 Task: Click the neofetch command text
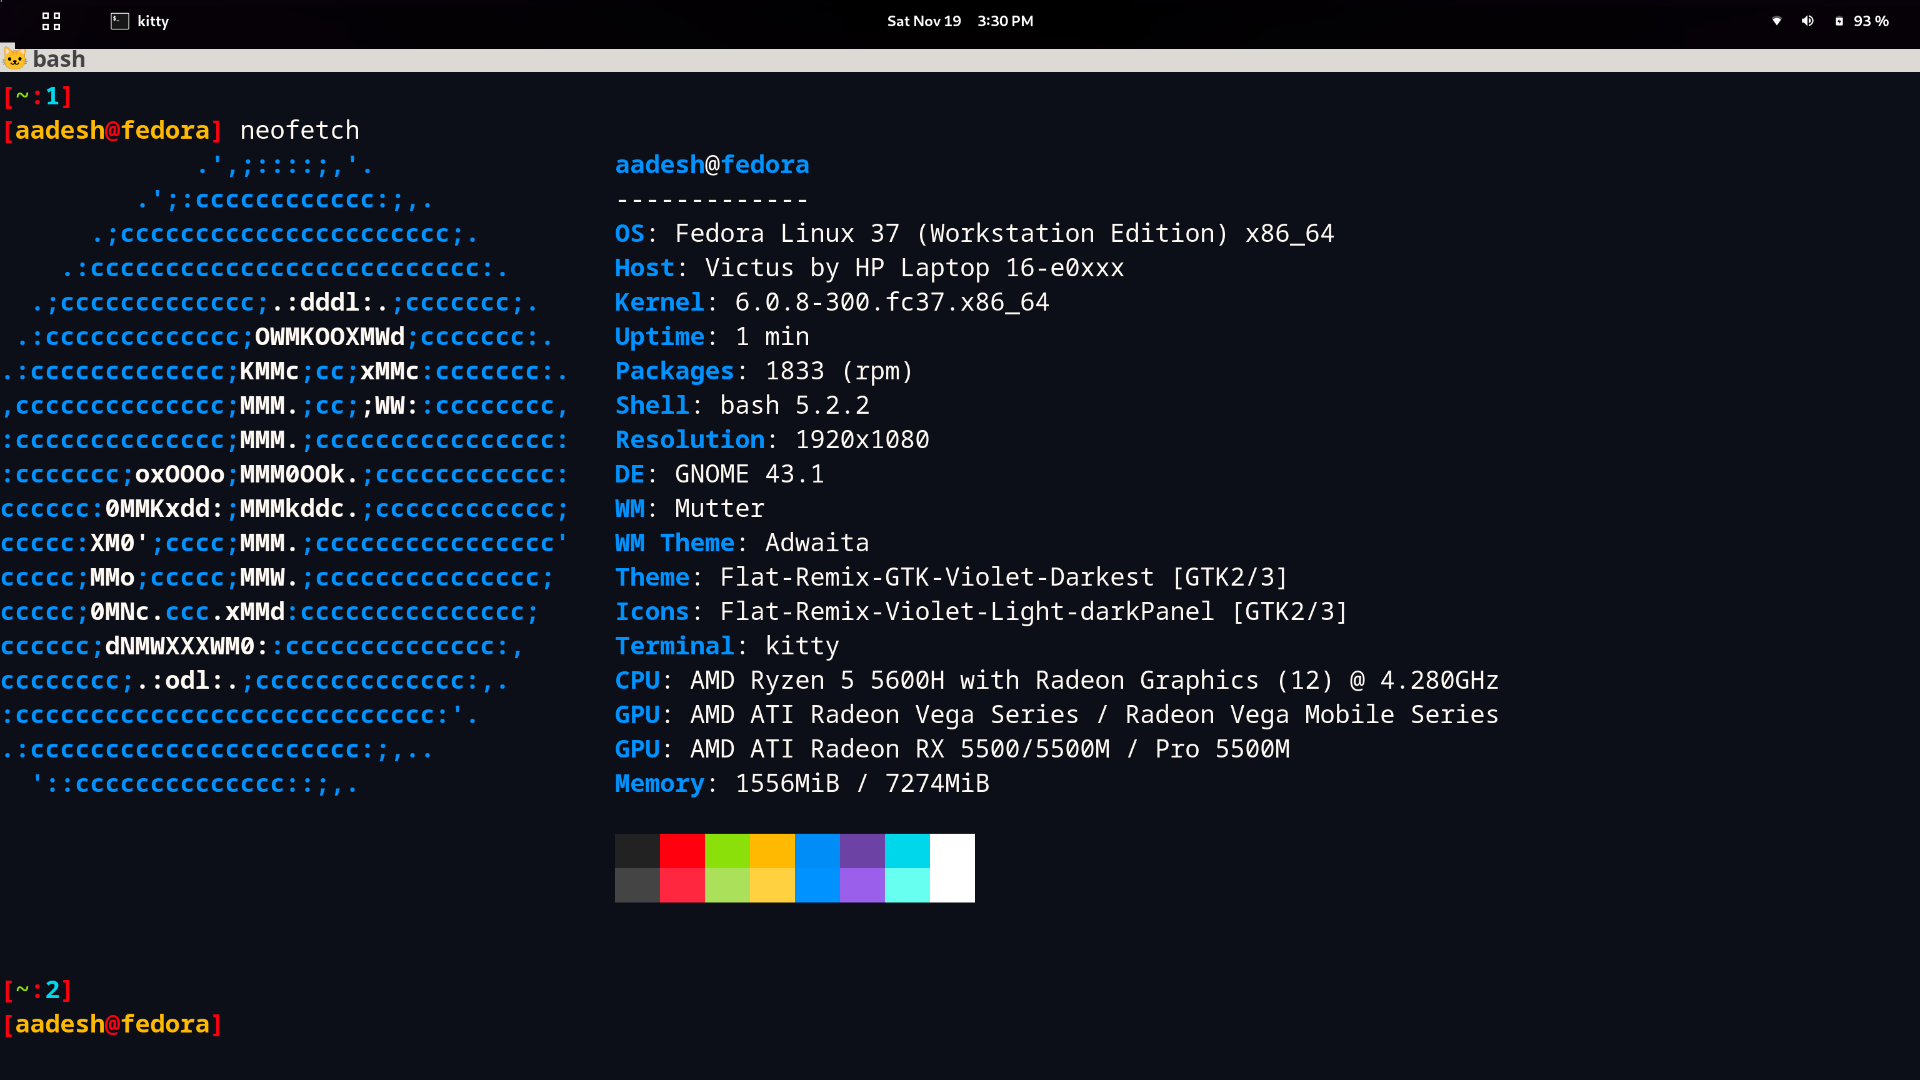[299, 130]
